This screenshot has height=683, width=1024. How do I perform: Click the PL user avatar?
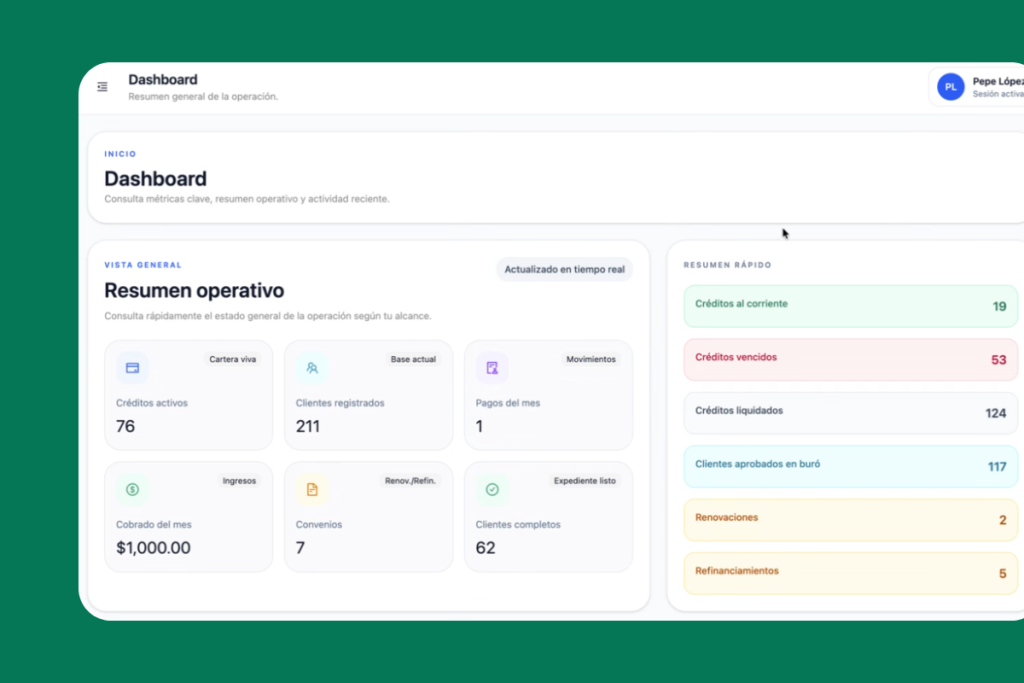pos(950,87)
